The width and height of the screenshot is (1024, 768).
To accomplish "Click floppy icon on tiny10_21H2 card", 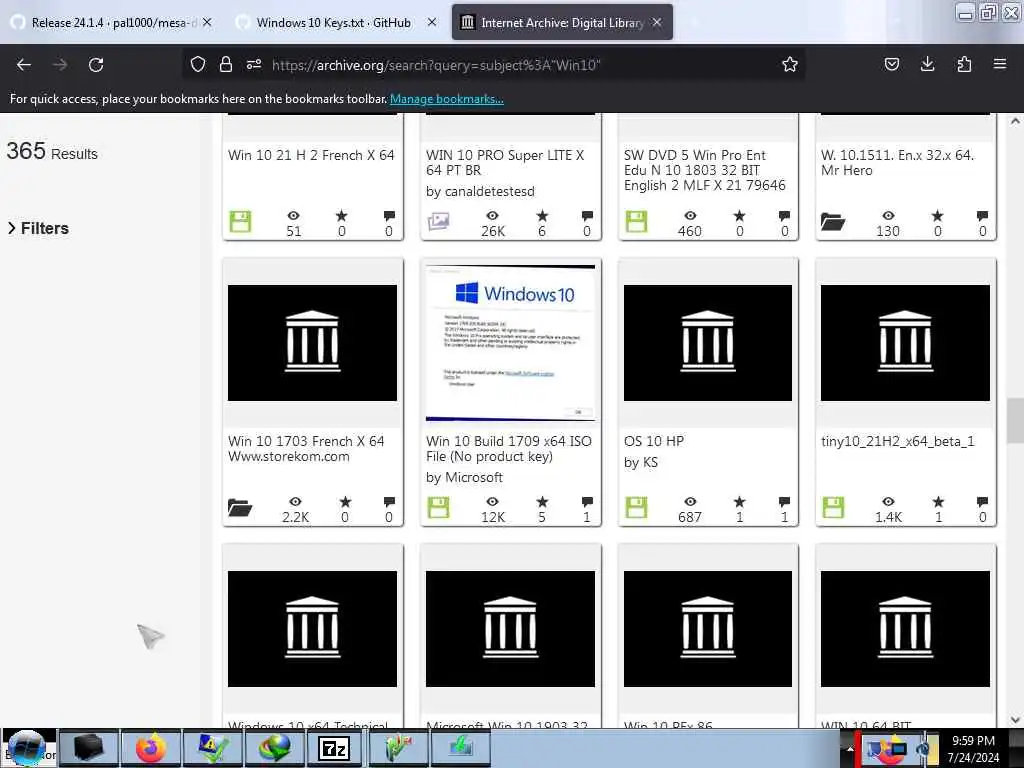I will [833, 507].
